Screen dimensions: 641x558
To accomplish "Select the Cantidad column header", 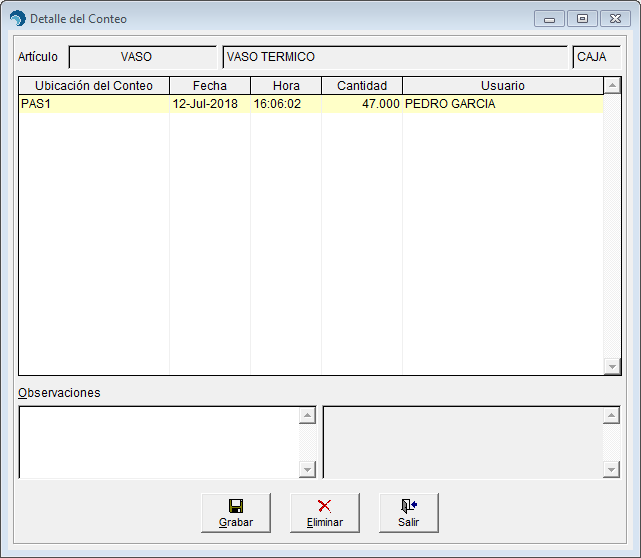I will pos(362,86).
